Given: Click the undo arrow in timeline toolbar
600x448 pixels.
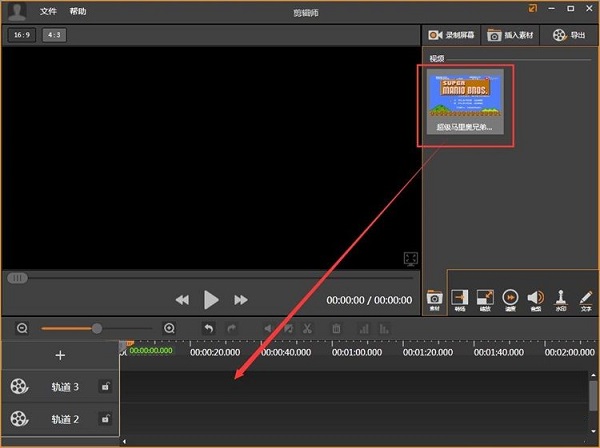Looking at the screenshot, I should click(x=208, y=328).
